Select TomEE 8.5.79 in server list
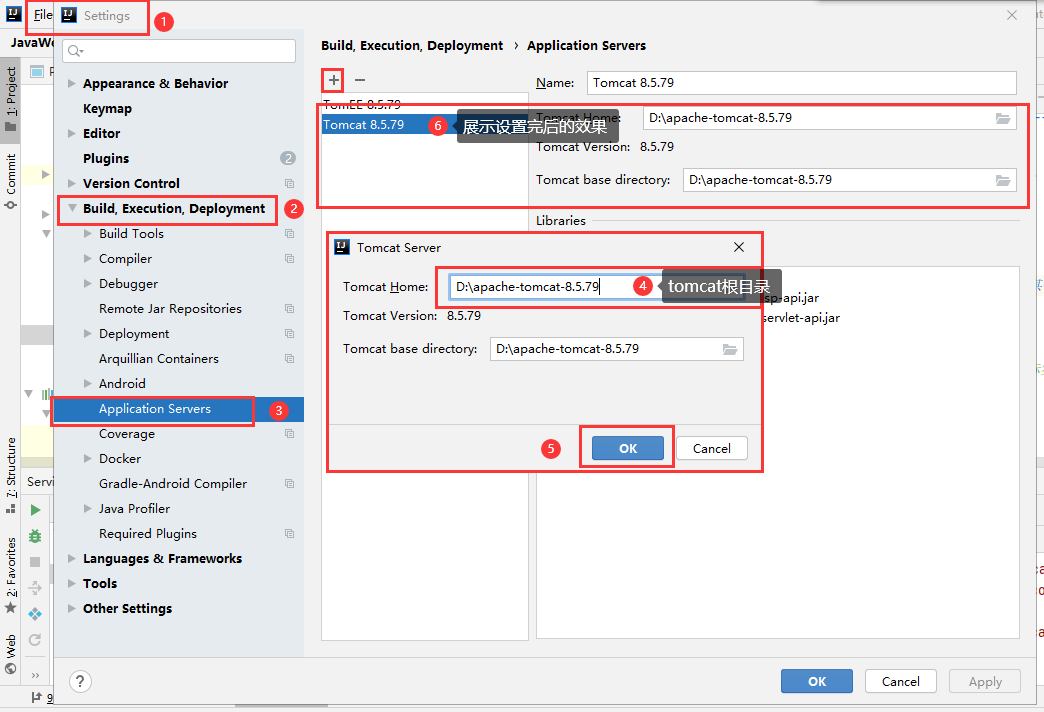1044x712 pixels. pyautogui.click(x=362, y=105)
